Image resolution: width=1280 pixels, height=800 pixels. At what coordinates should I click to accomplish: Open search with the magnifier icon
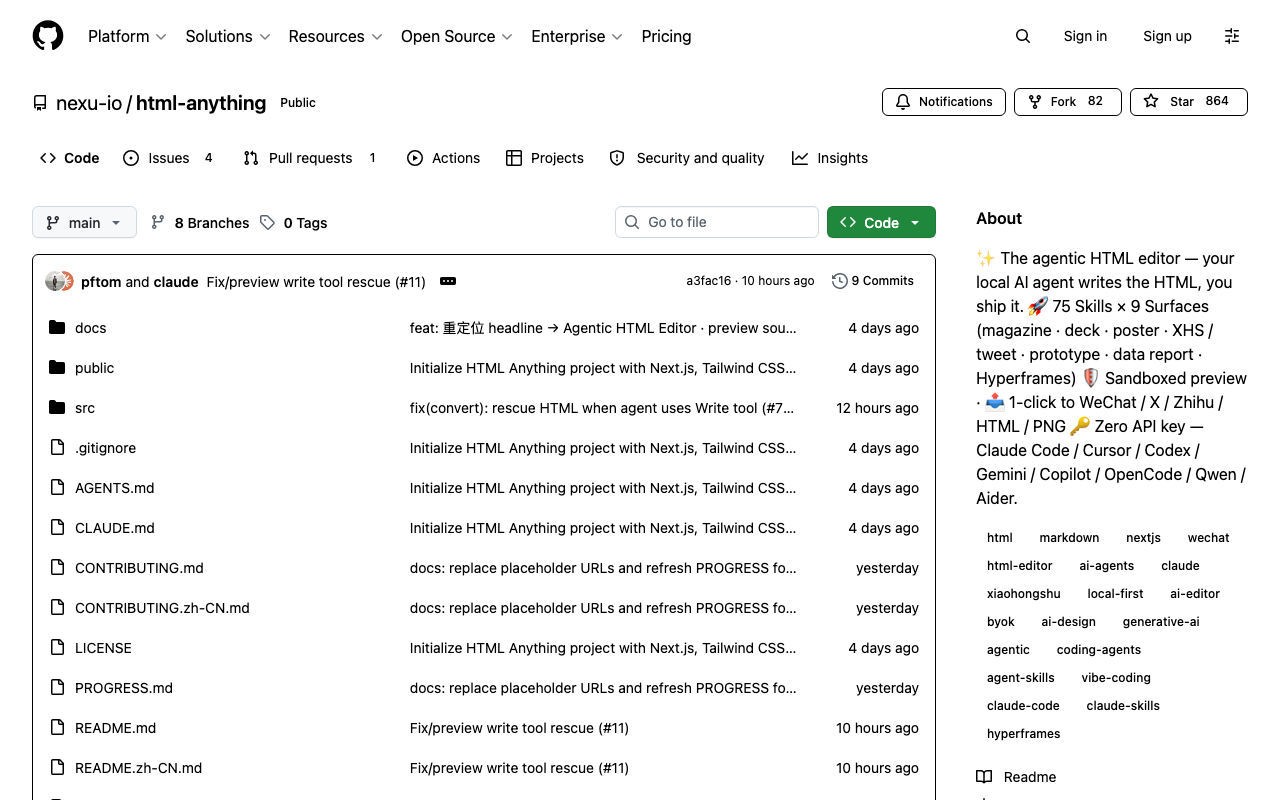click(1022, 36)
